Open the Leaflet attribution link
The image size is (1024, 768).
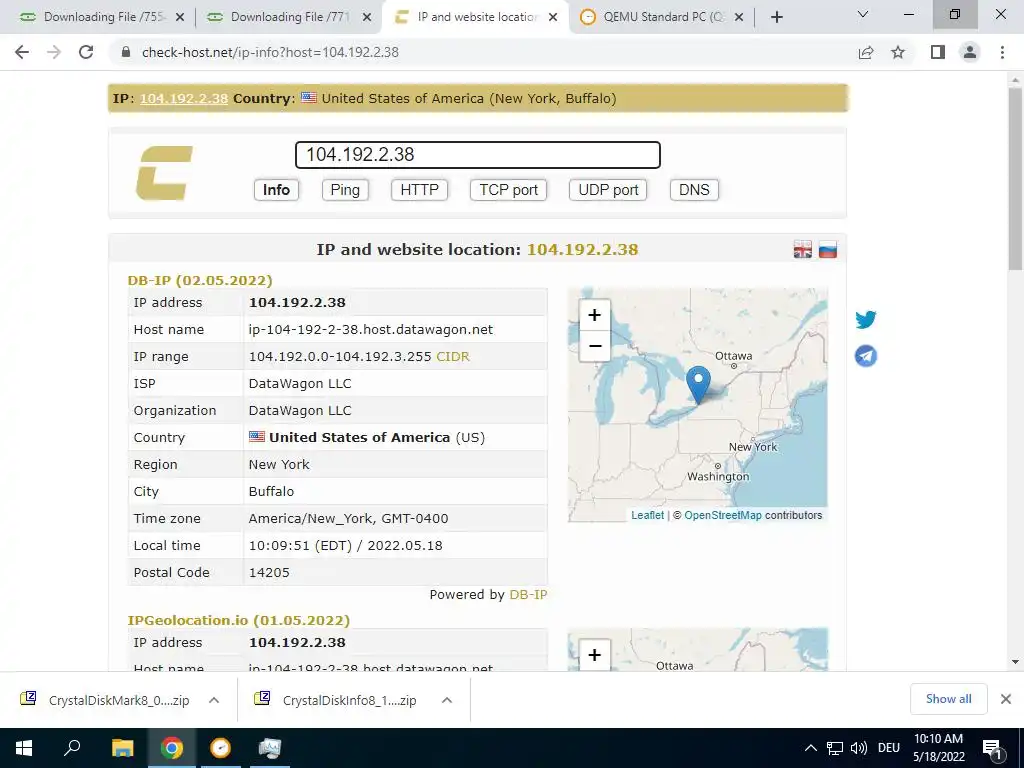(x=647, y=515)
